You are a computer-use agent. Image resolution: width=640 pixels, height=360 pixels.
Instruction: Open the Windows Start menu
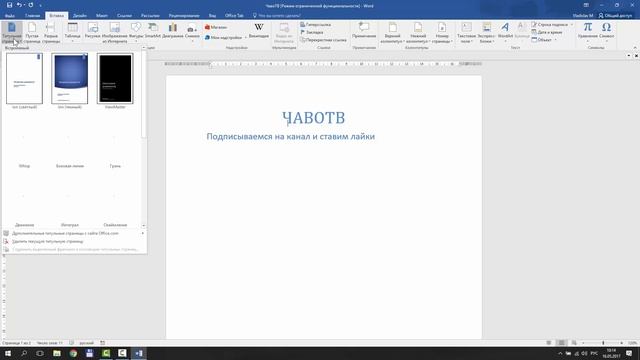[7, 353]
